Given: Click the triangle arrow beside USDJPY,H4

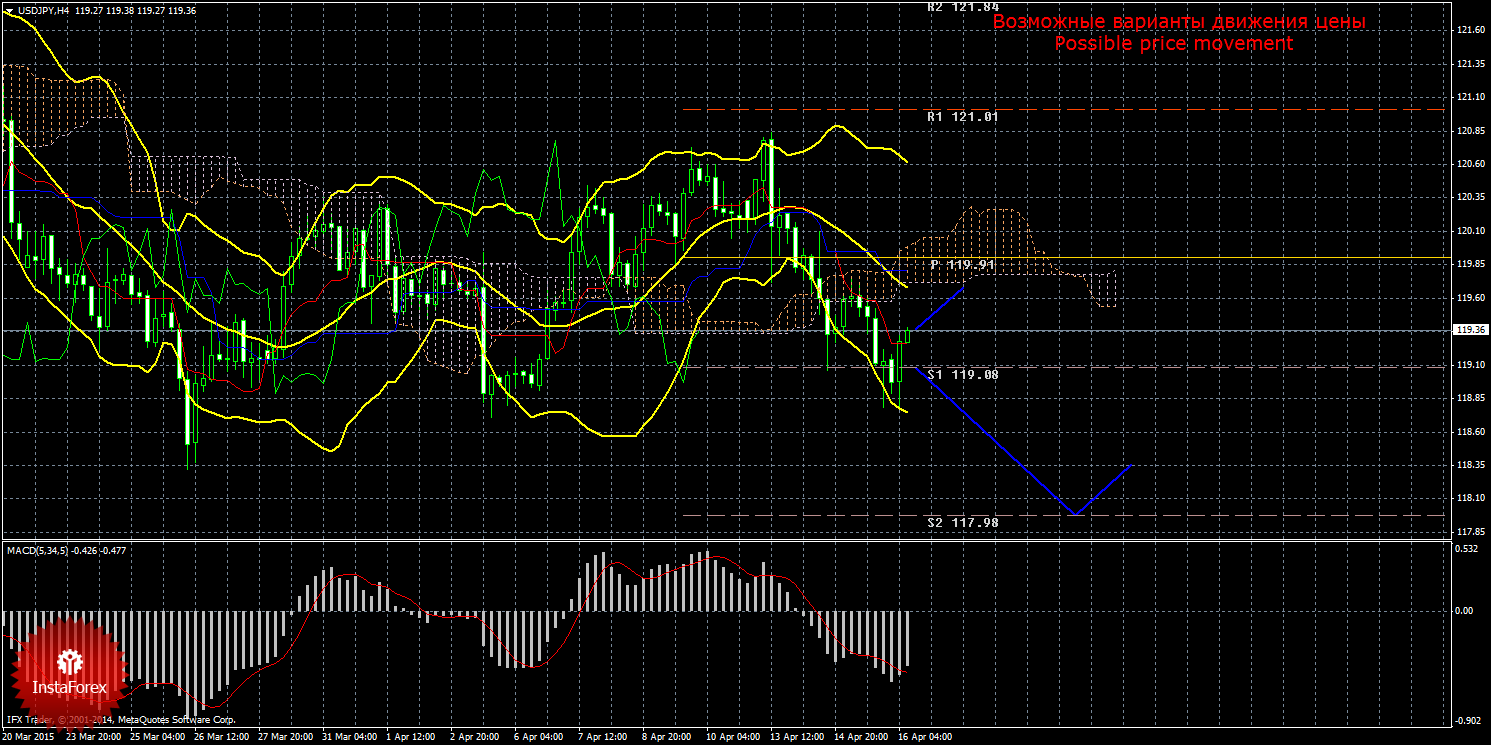Looking at the screenshot, I should coord(8,9).
